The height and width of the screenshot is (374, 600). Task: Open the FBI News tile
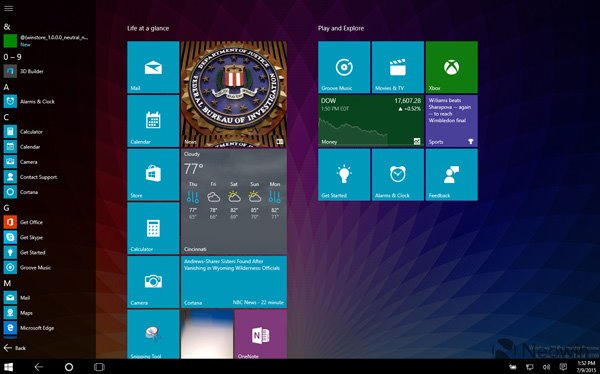point(234,94)
